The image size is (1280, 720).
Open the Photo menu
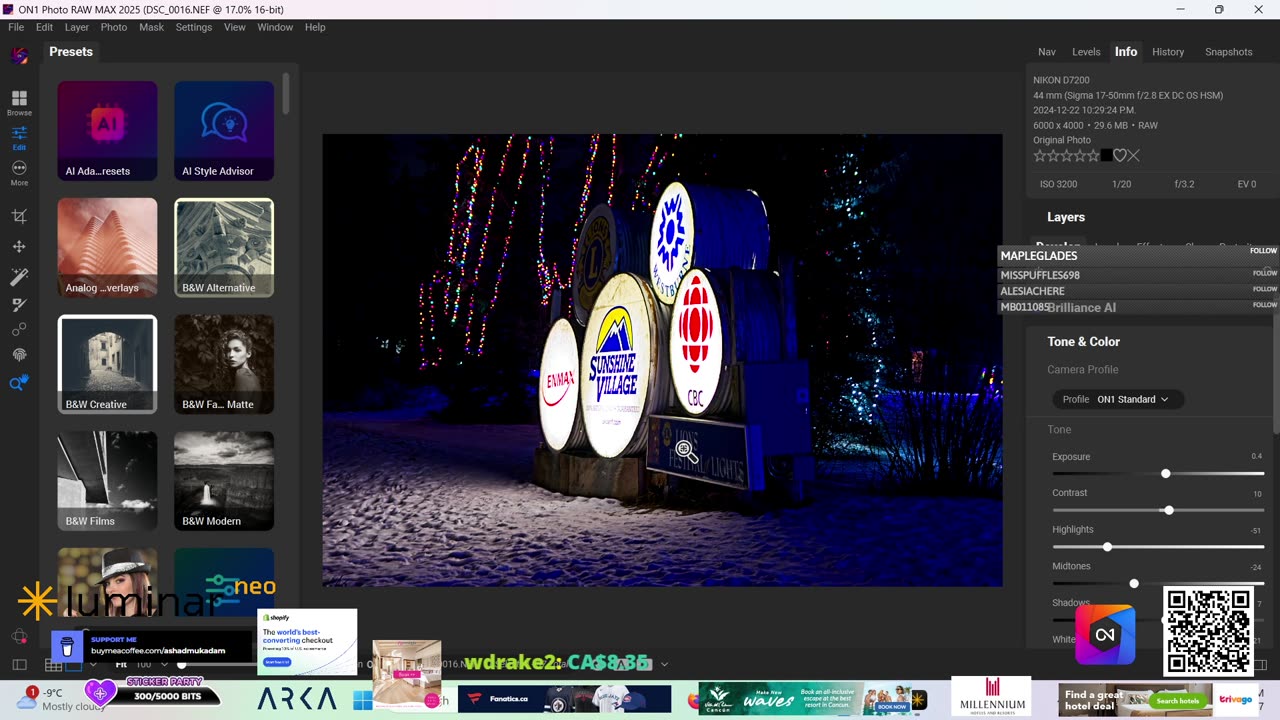click(x=113, y=27)
